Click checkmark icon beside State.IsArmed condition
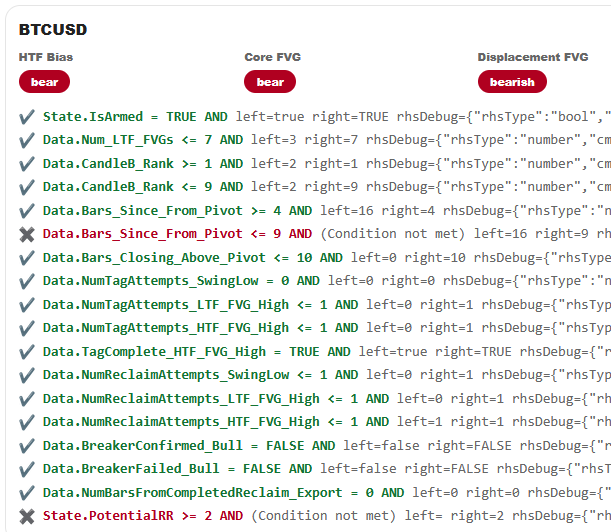This screenshot has width=611, height=532. [x=27, y=117]
